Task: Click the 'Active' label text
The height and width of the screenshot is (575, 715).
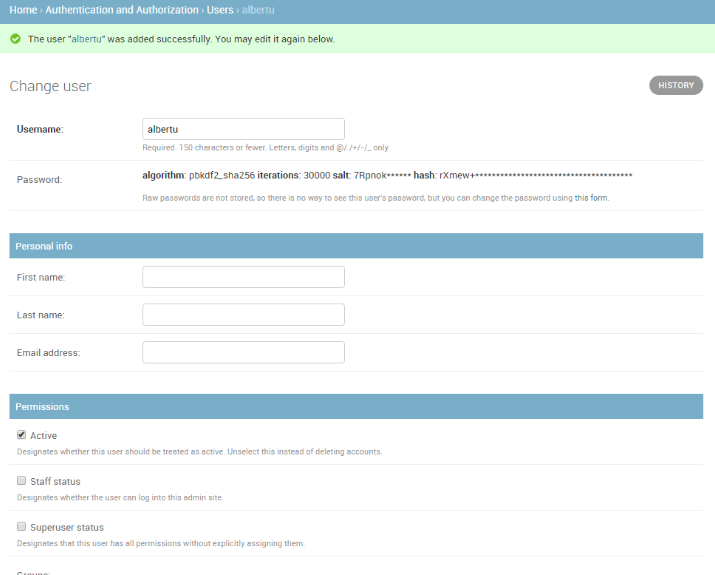Action: (x=43, y=436)
